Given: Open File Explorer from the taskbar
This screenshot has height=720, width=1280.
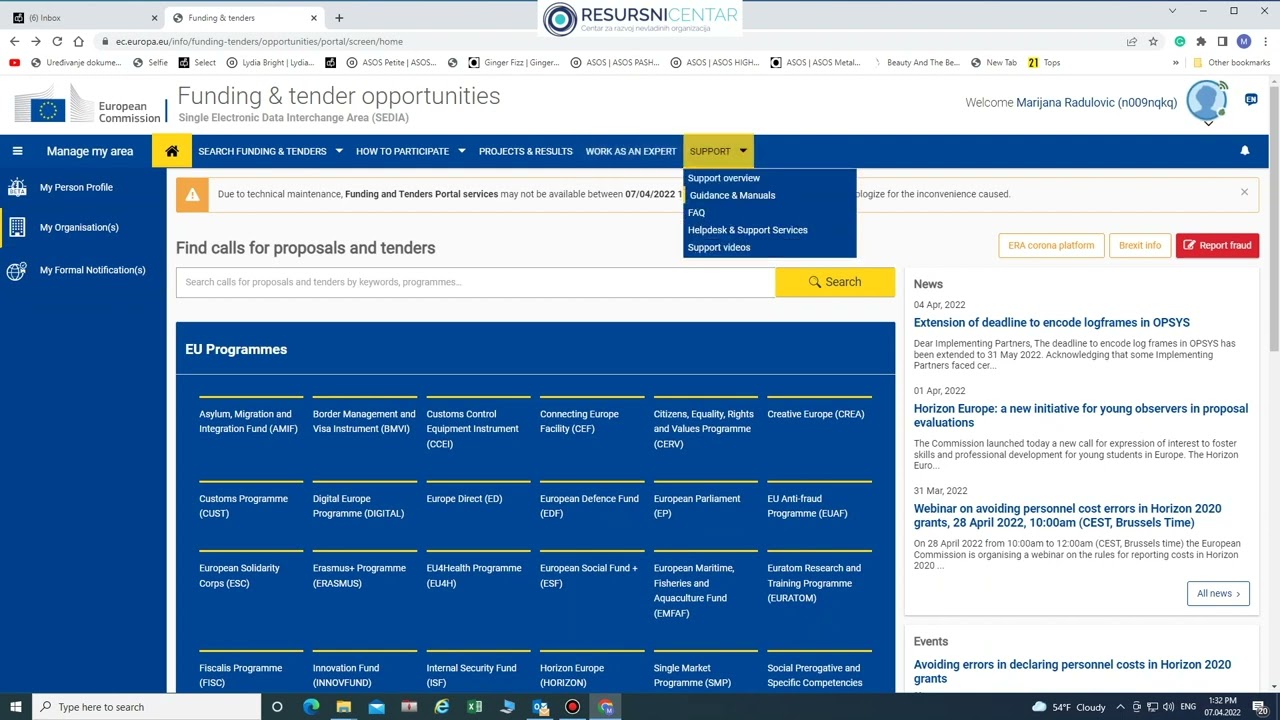Looking at the screenshot, I should (343, 707).
